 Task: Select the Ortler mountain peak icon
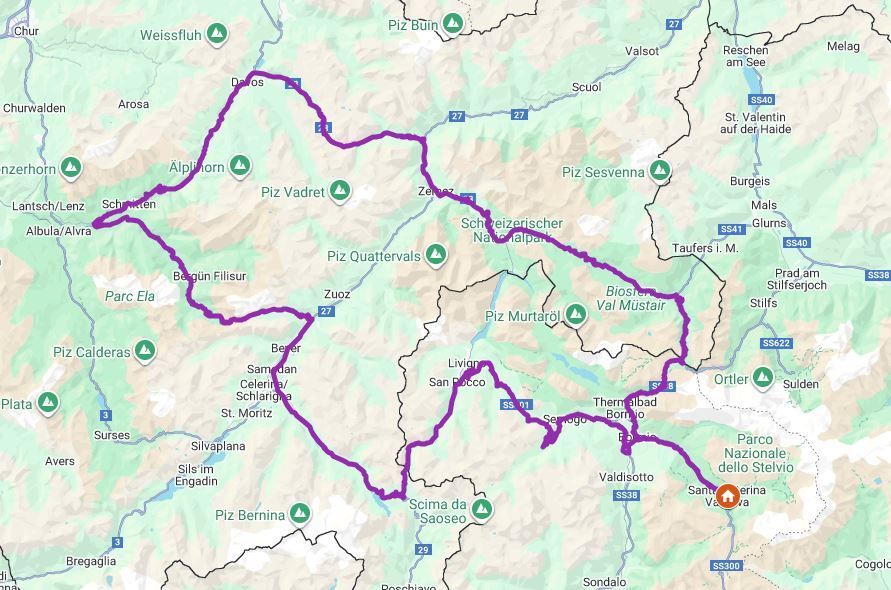[763, 378]
